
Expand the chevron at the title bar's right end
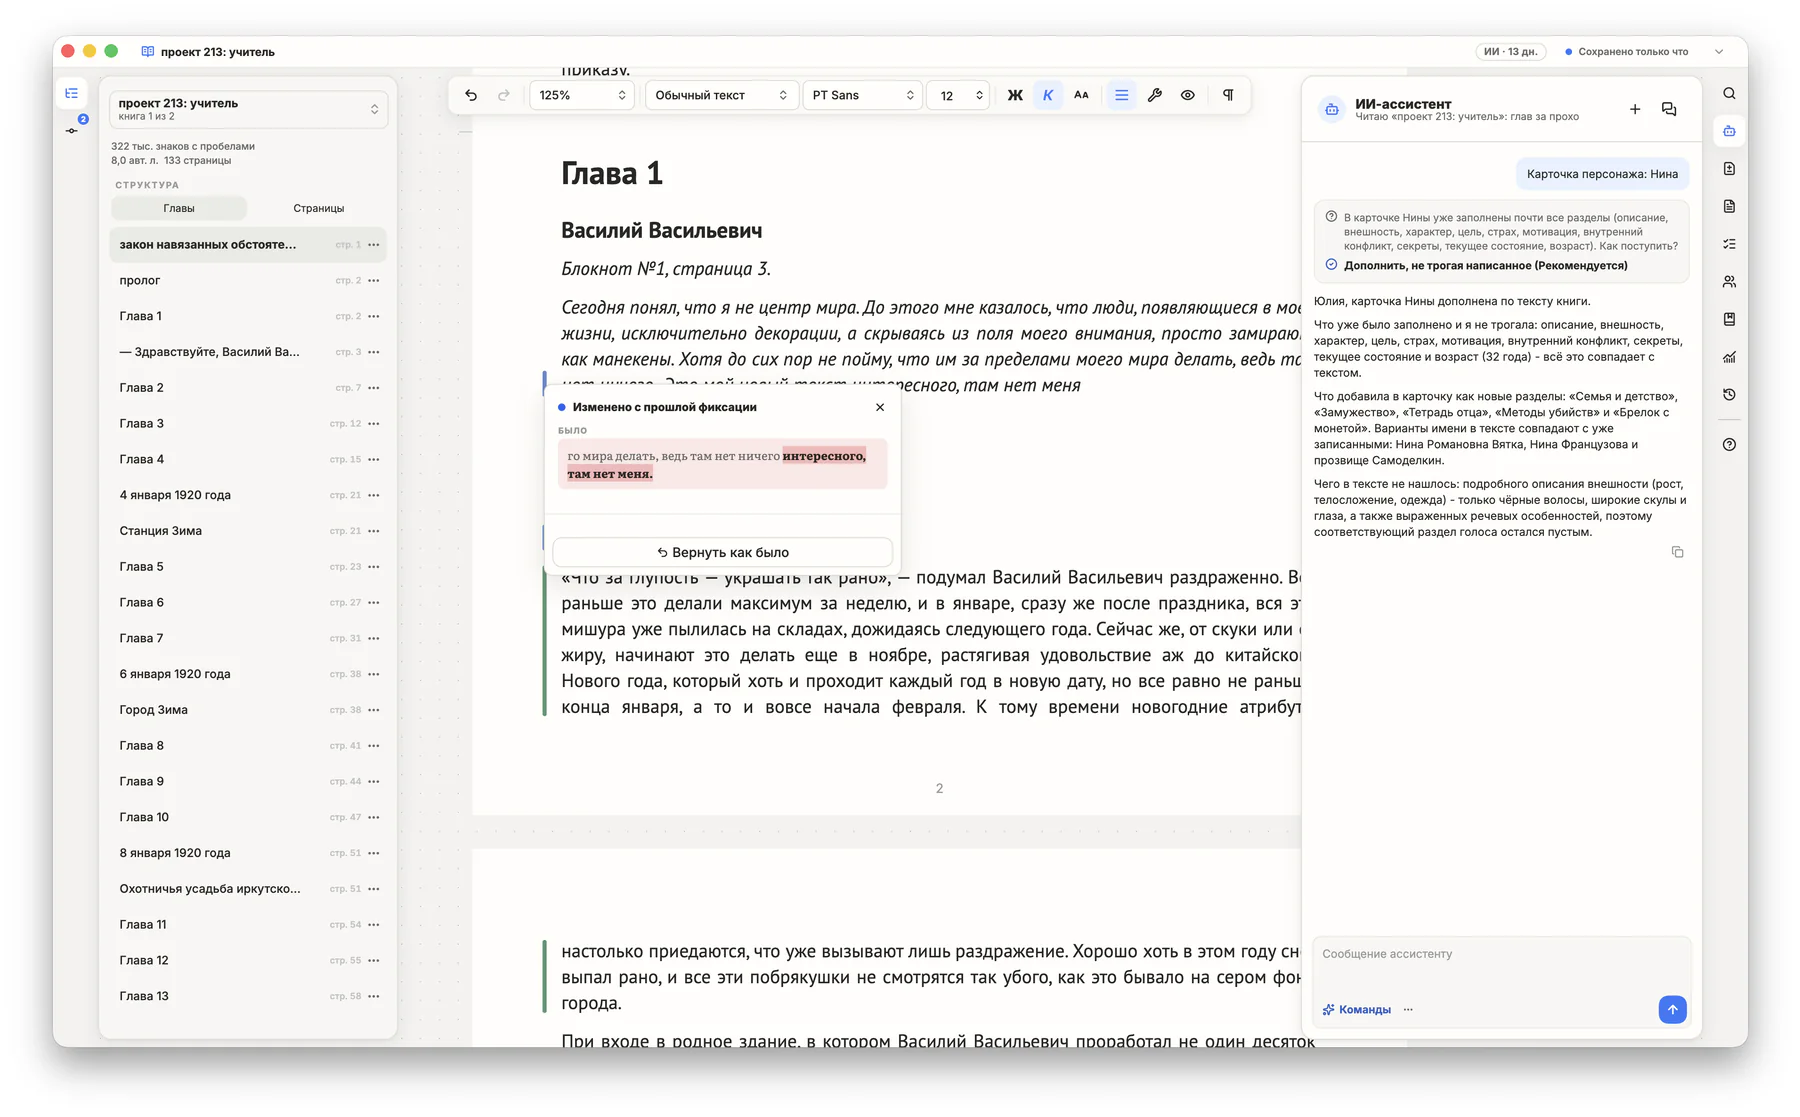pyautogui.click(x=1719, y=52)
